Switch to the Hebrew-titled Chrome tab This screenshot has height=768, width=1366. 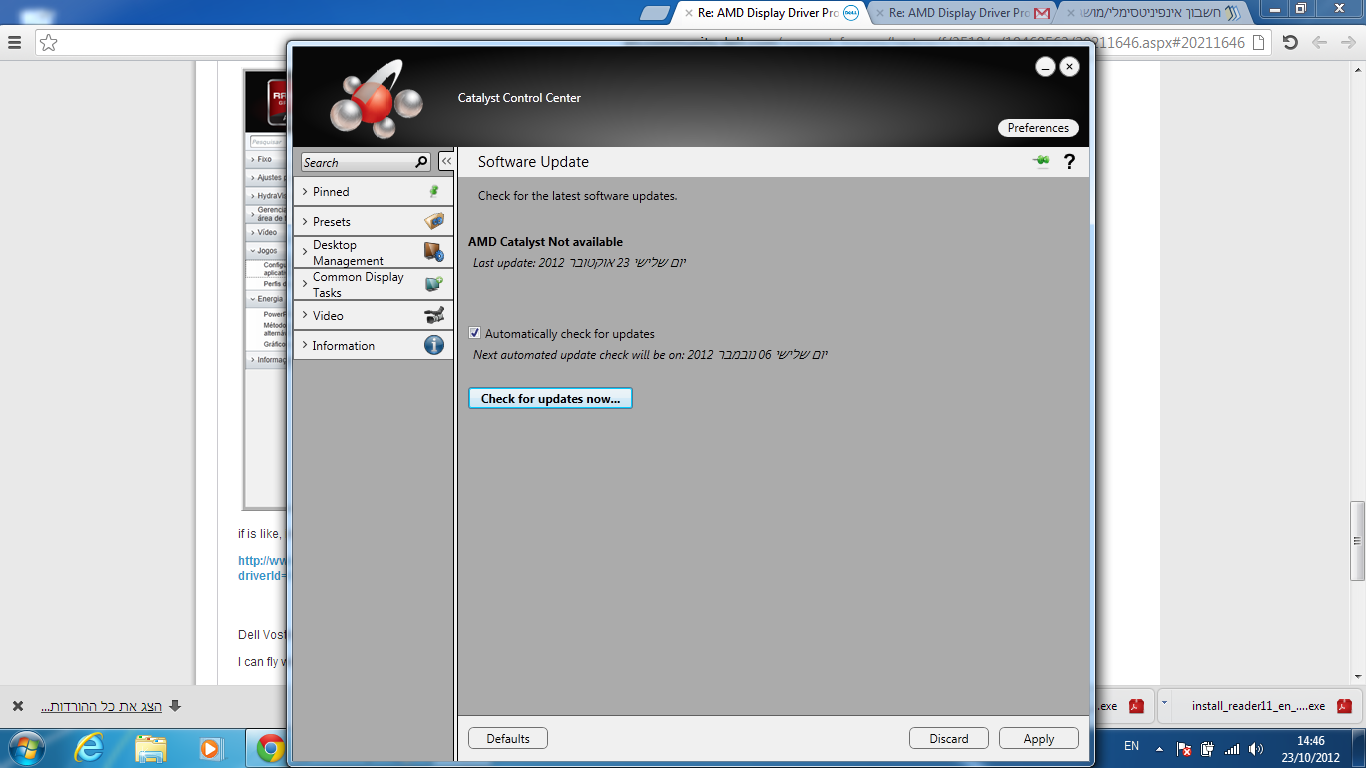(1150, 13)
